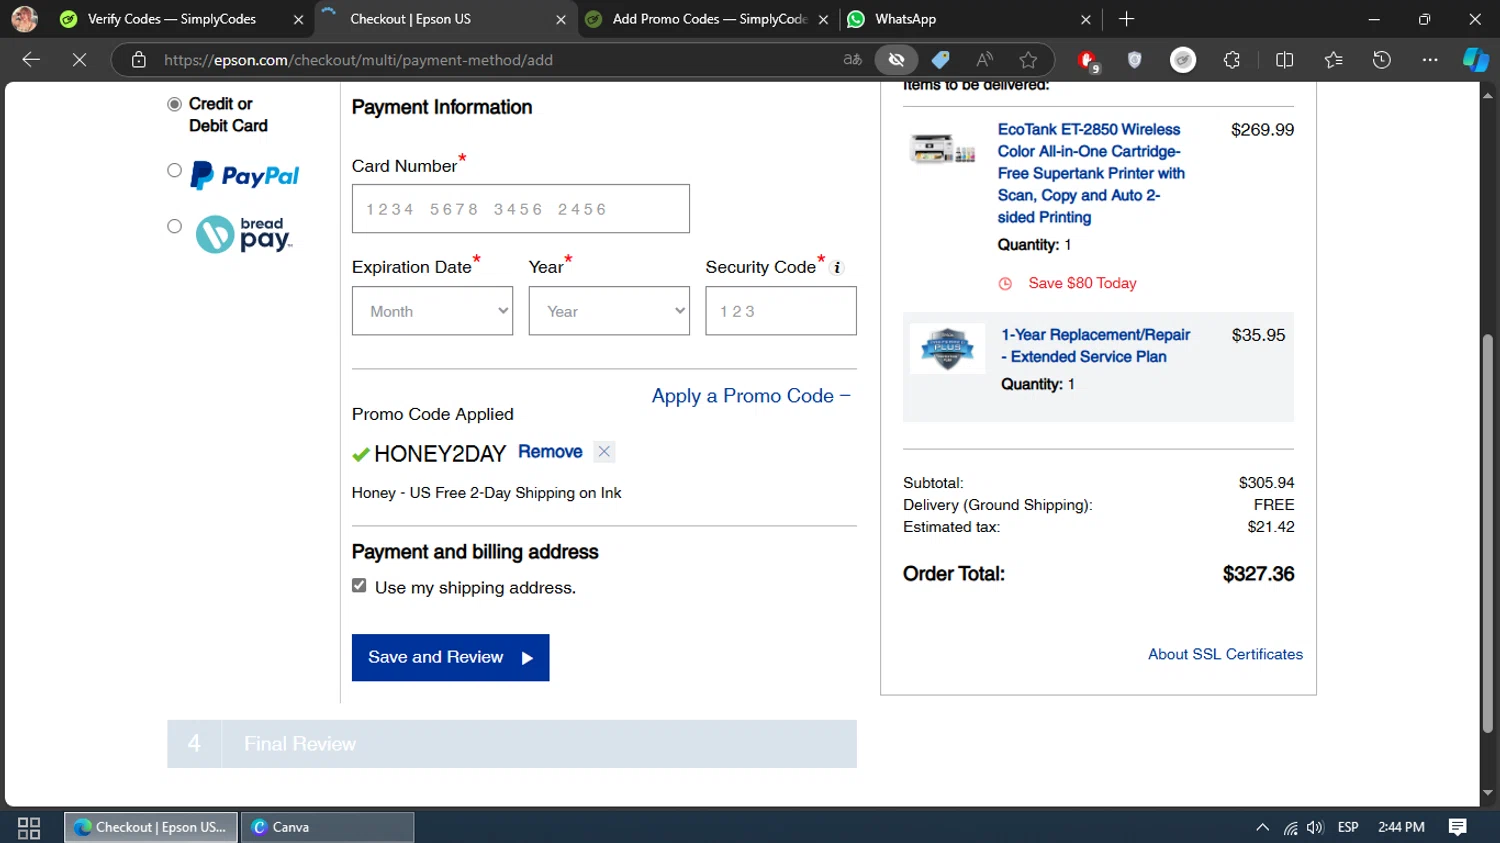
Task: Go back using browser back arrow
Action: coord(31,60)
